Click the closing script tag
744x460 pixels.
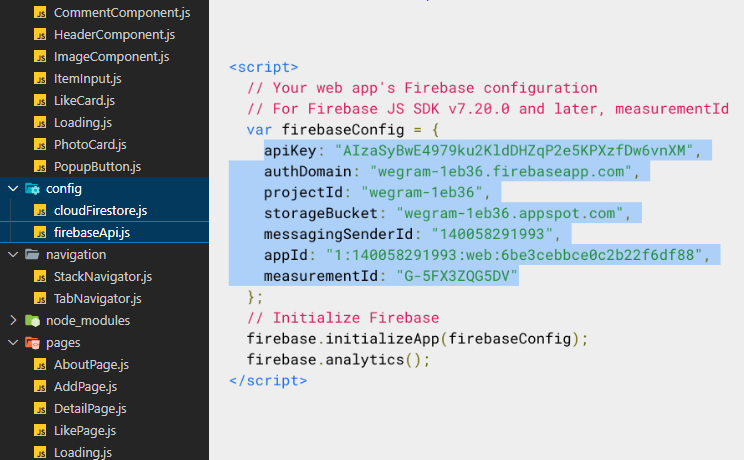[268, 380]
